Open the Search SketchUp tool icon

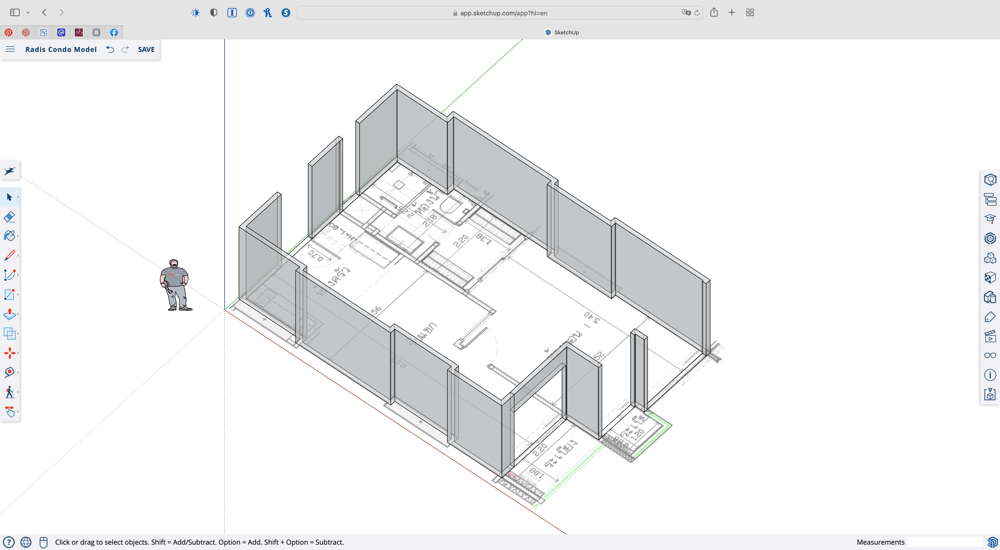pos(10,171)
